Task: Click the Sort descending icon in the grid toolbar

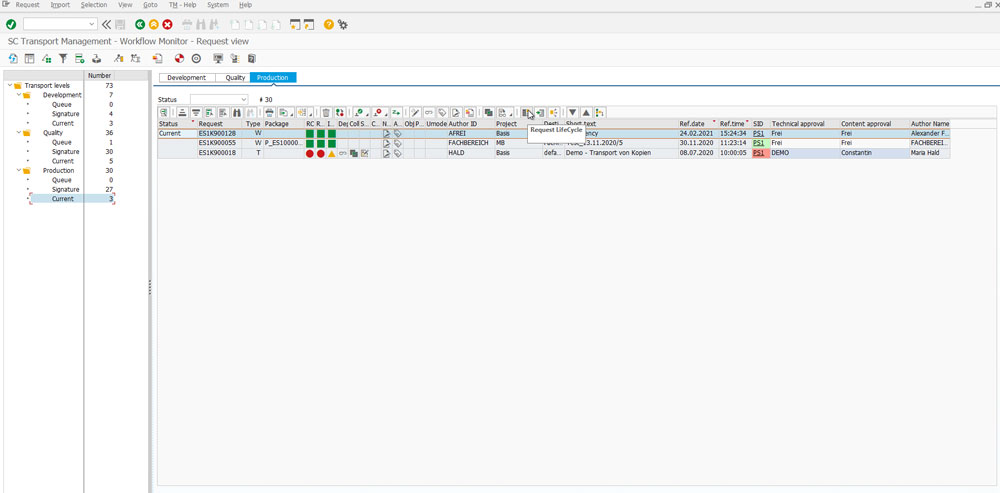Action: pyautogui.click(x=196, y=112)
